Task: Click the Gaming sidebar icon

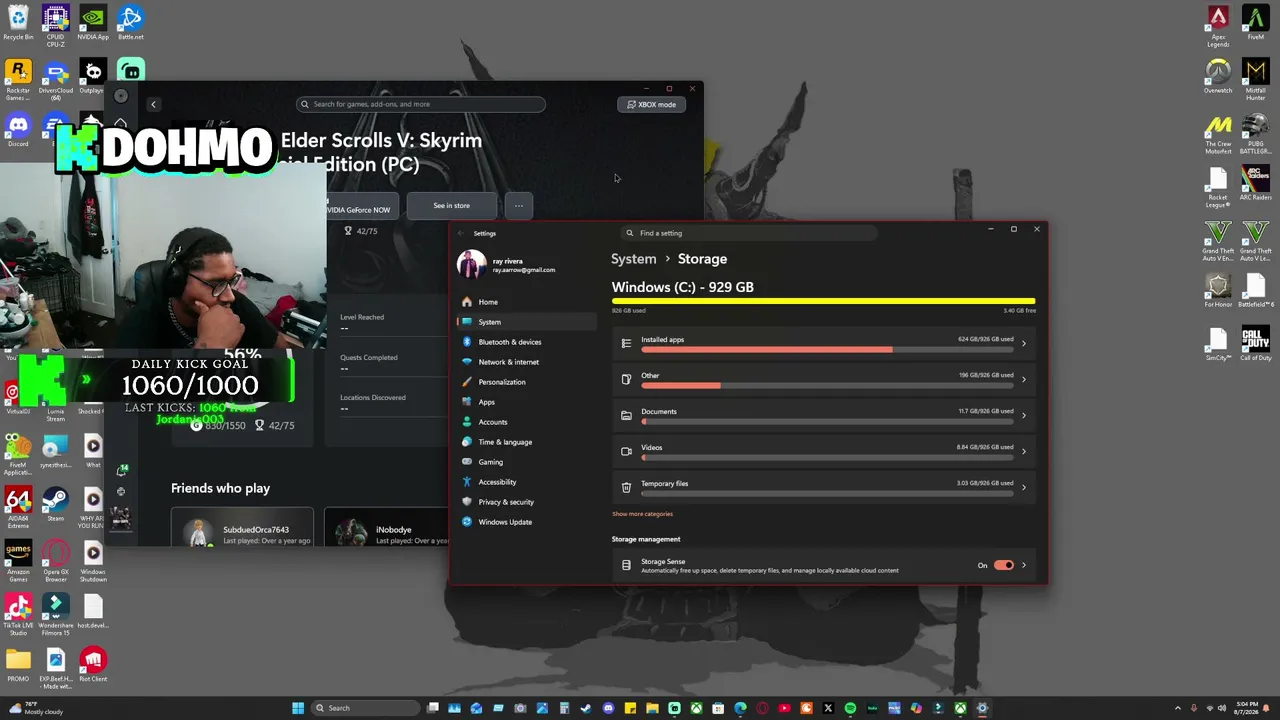Action: (467, 462)
